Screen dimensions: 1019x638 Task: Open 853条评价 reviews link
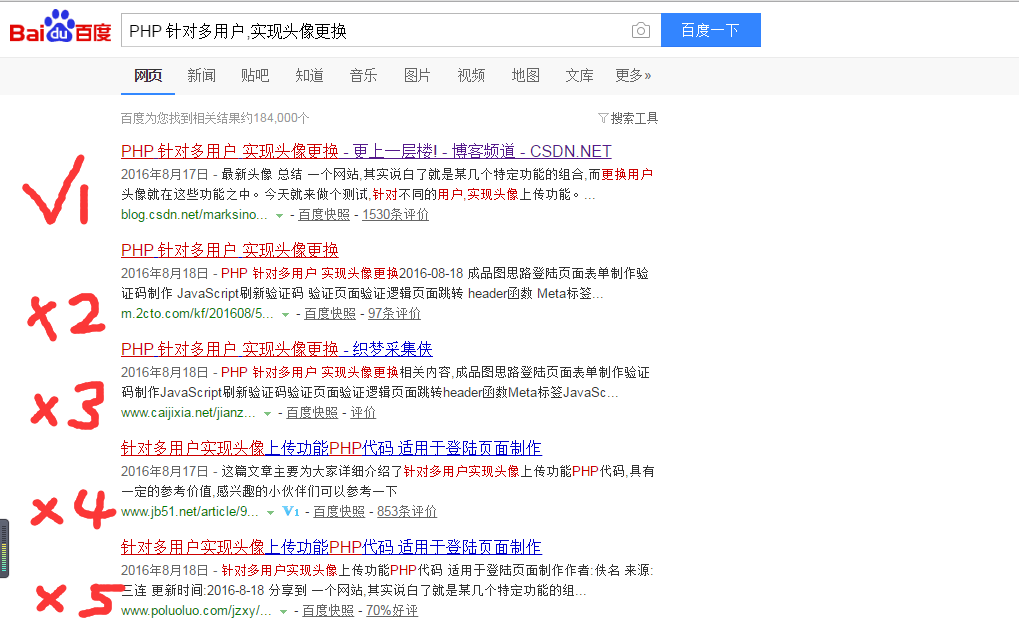click(x=407, y=511)
